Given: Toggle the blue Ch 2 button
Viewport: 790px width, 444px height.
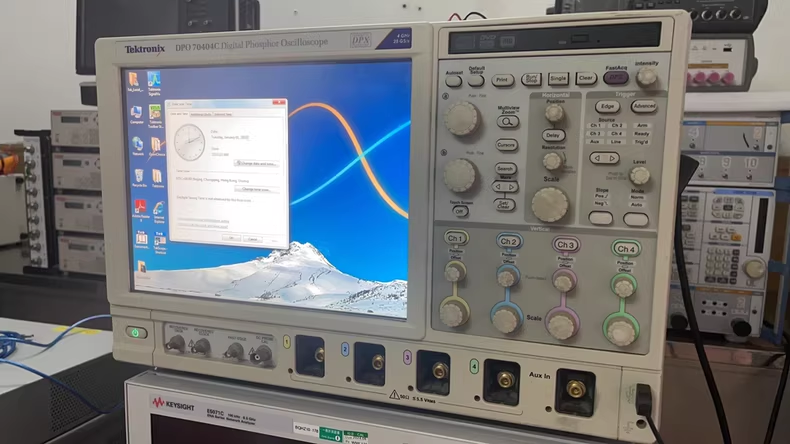Looking at the screenshot, I should (508, 241).
